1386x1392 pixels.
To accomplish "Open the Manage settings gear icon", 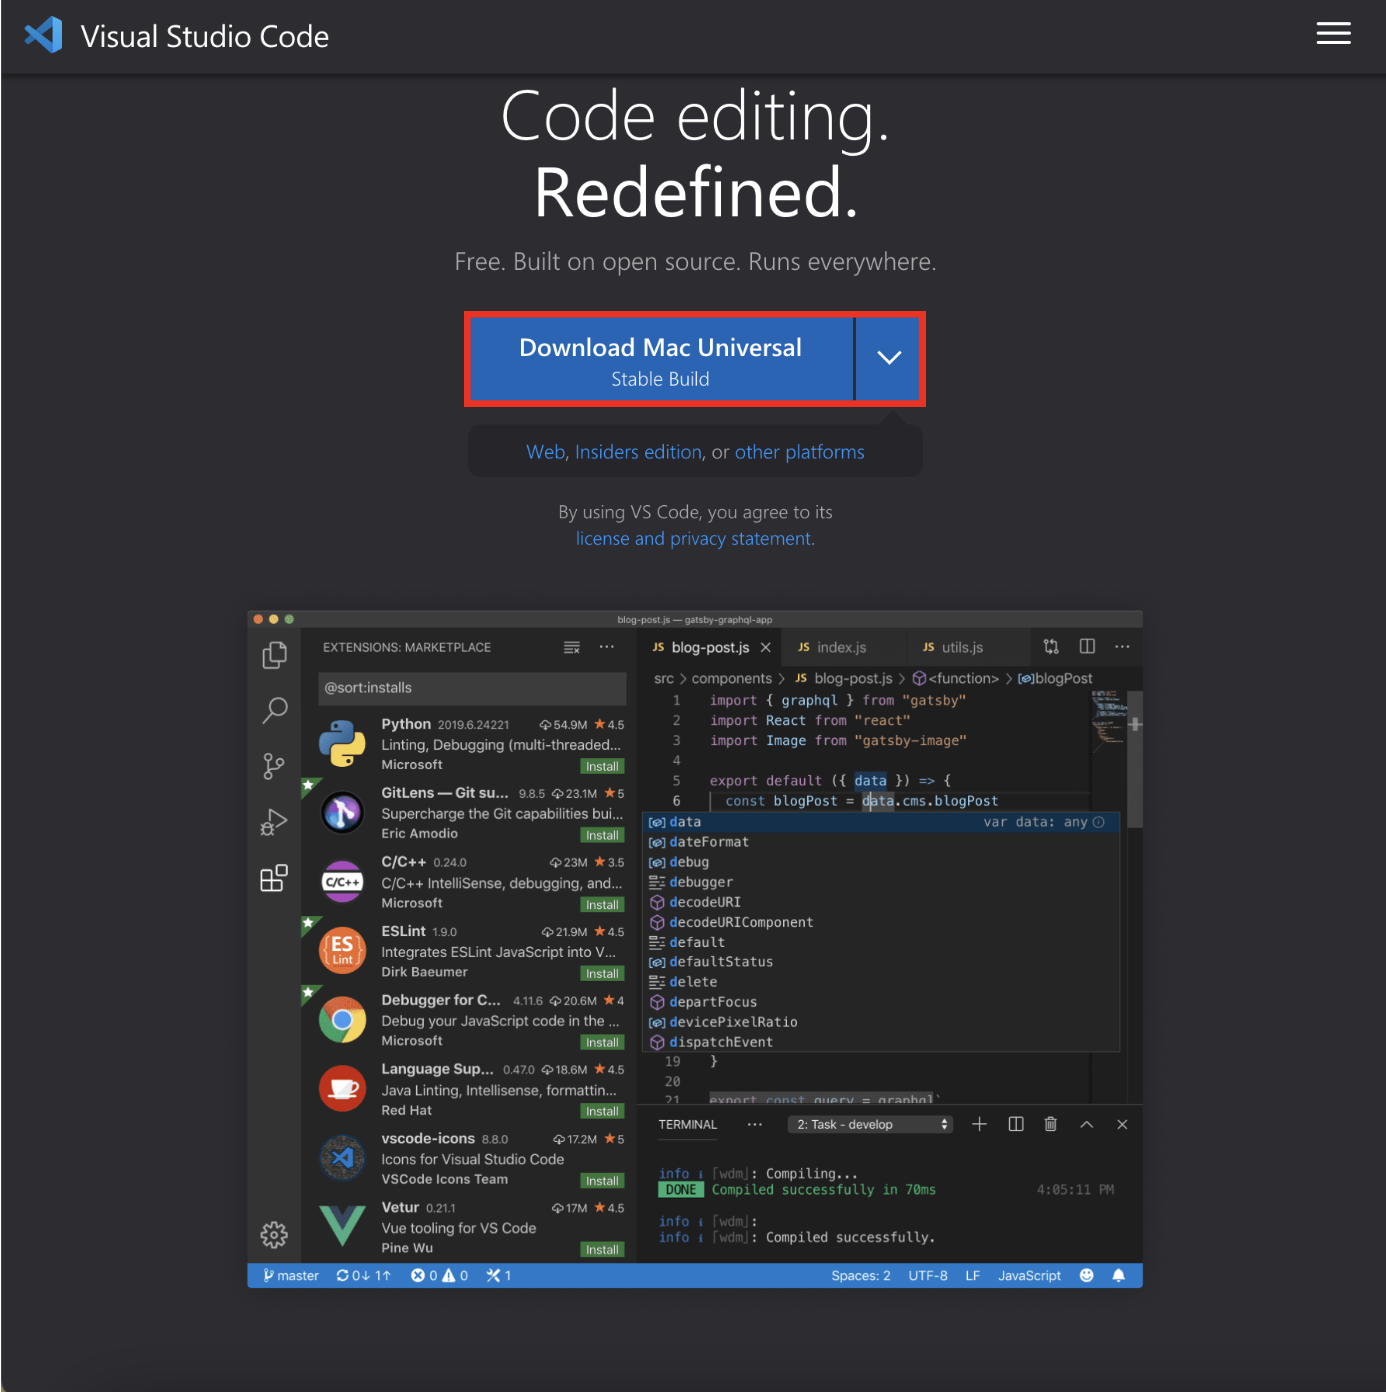I will (274, 1234).
